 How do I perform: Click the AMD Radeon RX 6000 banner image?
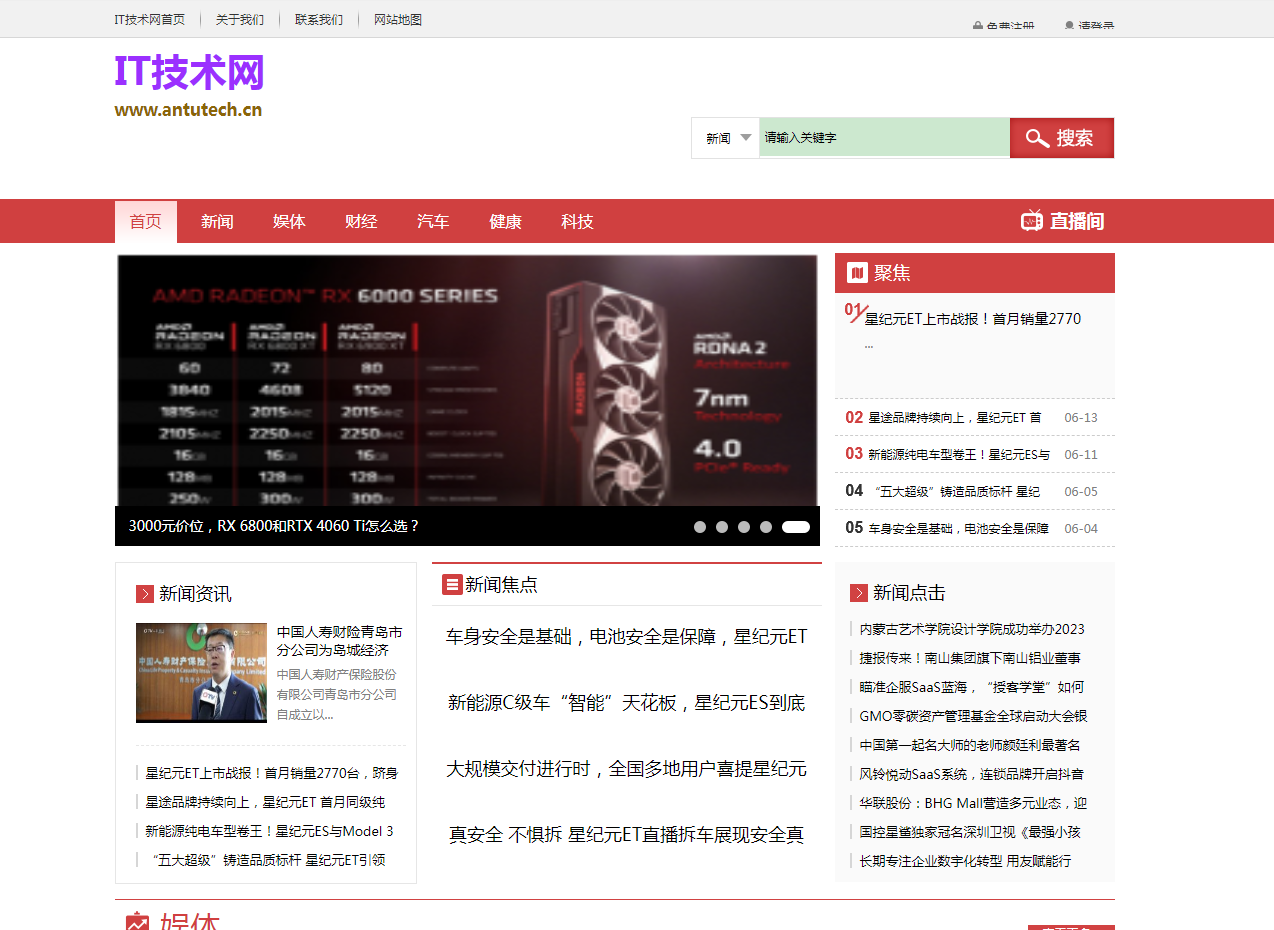(x=467, y=381)
